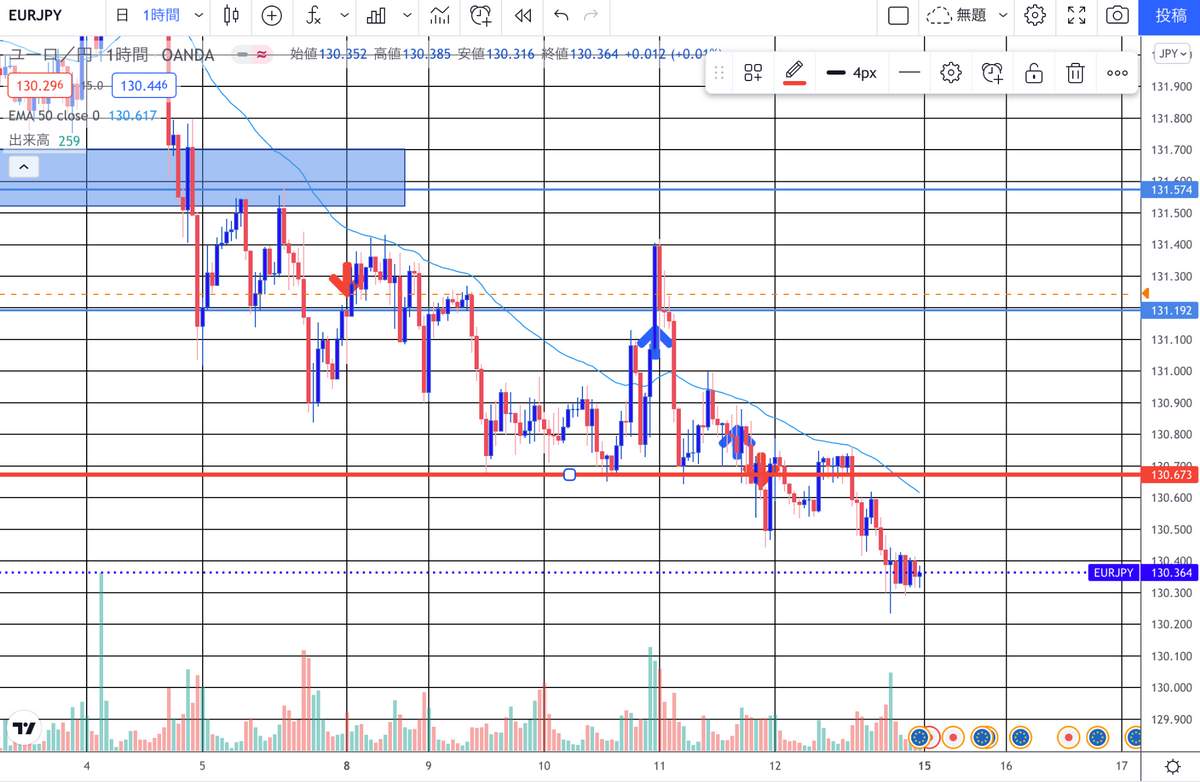Open the JPY currency dropdown on price axis
The image size is (1200, 782).
(x=1169, y=54)
